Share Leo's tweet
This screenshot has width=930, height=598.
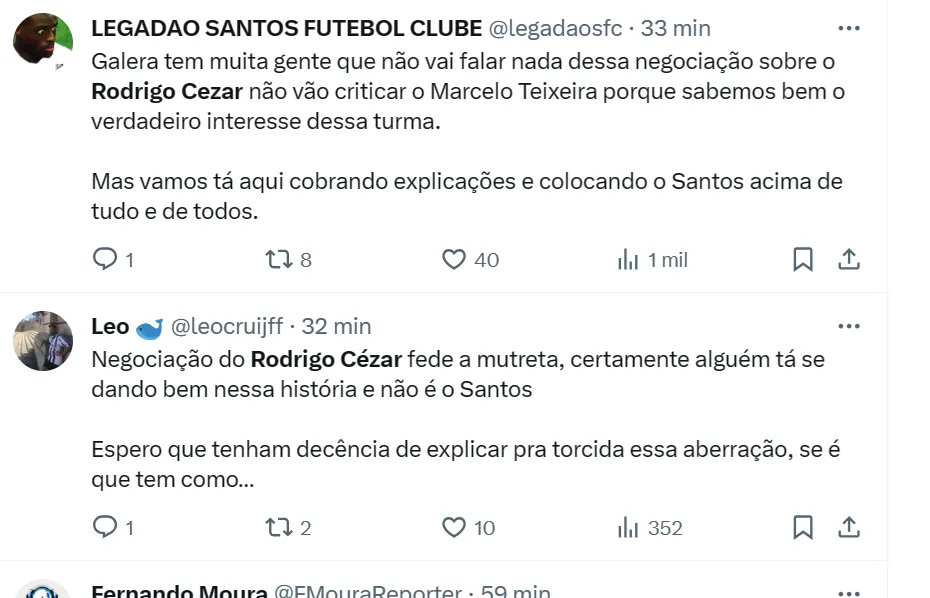[849, 527]
